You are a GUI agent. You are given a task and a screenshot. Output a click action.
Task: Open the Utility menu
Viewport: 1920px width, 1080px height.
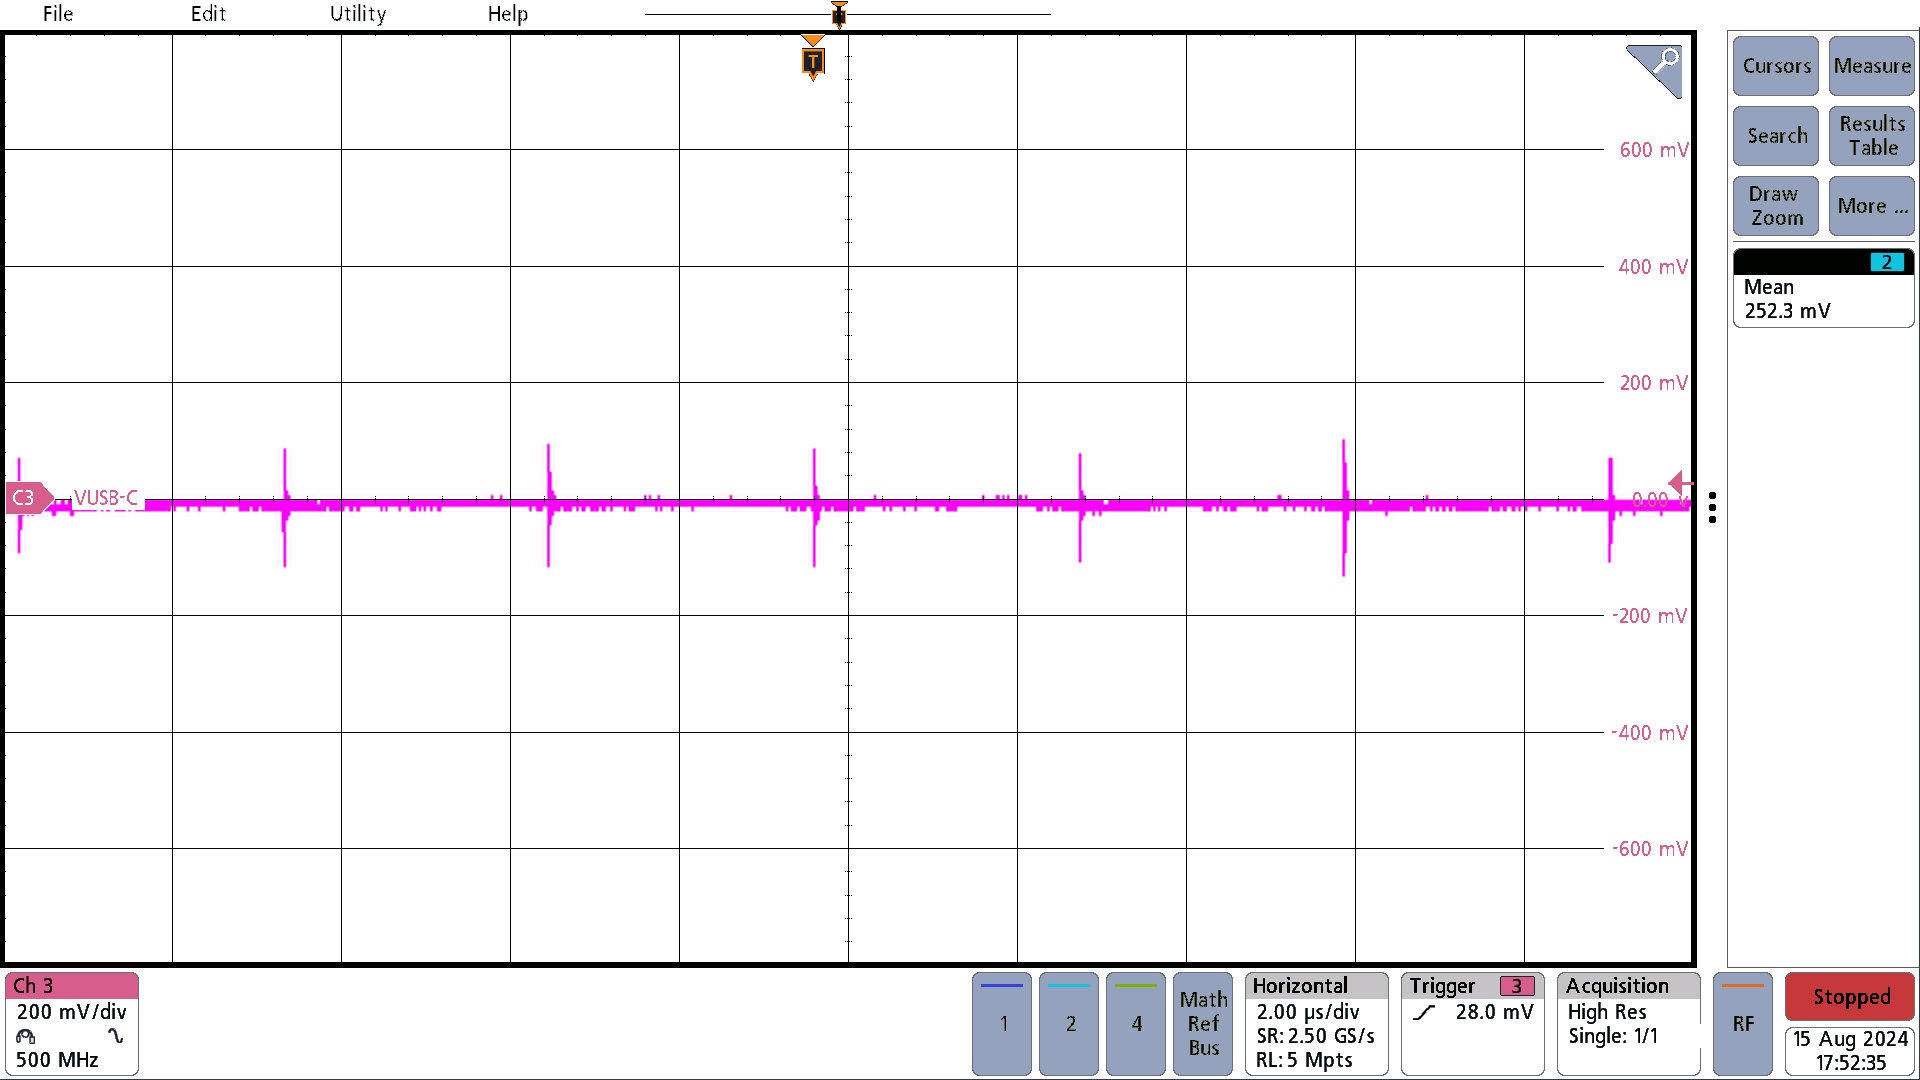tap(357, 14)
